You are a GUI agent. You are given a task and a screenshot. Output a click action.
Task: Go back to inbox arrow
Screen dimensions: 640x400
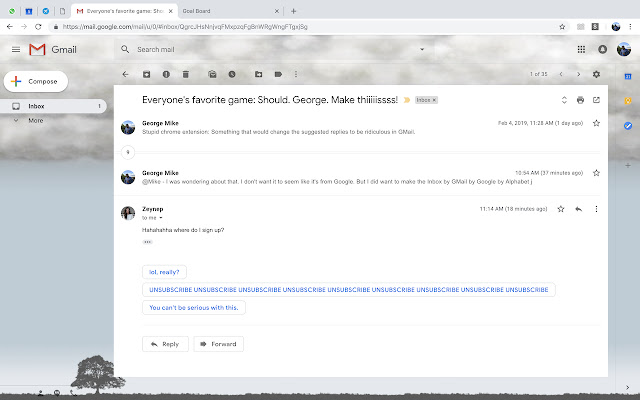[125, 74]
